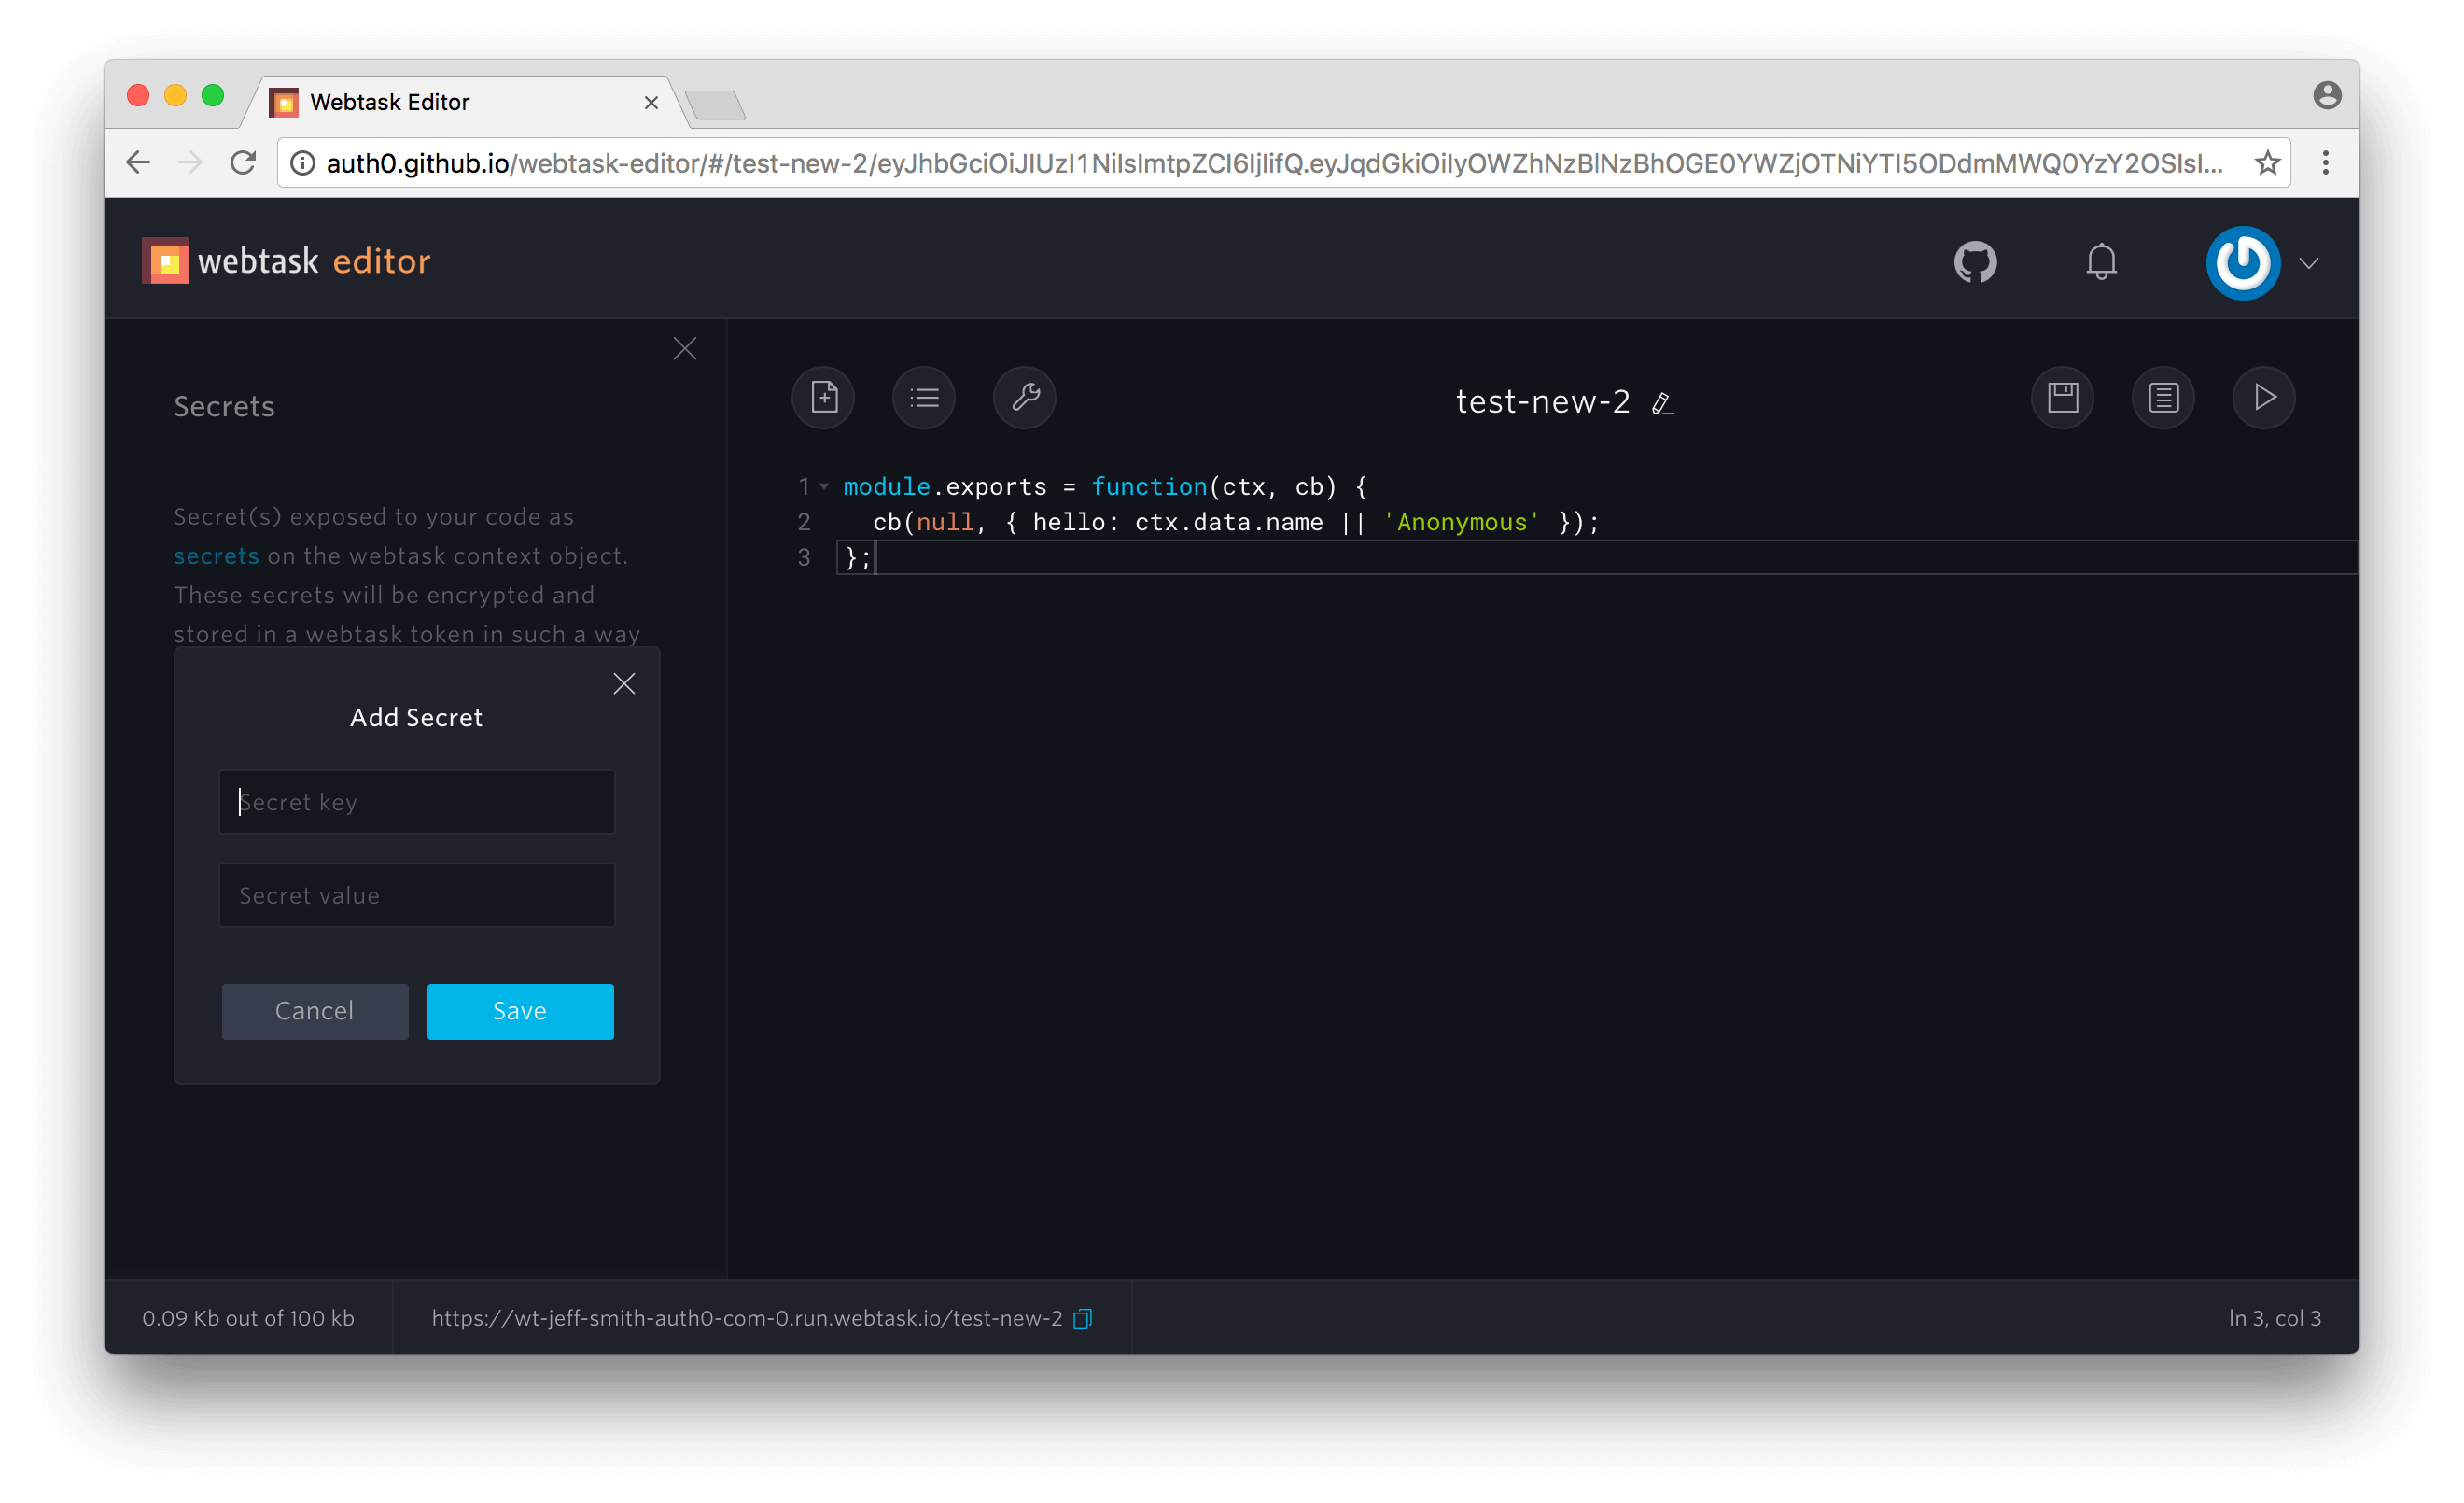Click the new webtask file icon
The height and width of the screenshot is (1503, 2464).
point(823,398)
